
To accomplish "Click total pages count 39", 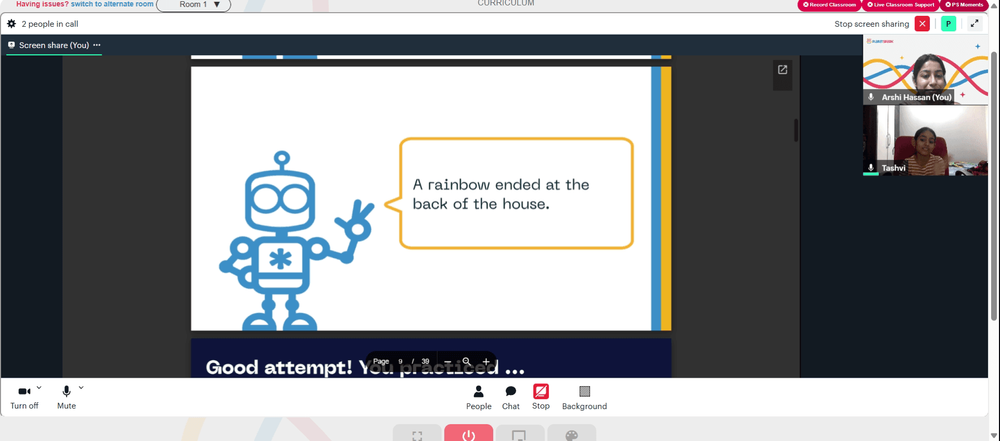I will (x=425, y=362).
